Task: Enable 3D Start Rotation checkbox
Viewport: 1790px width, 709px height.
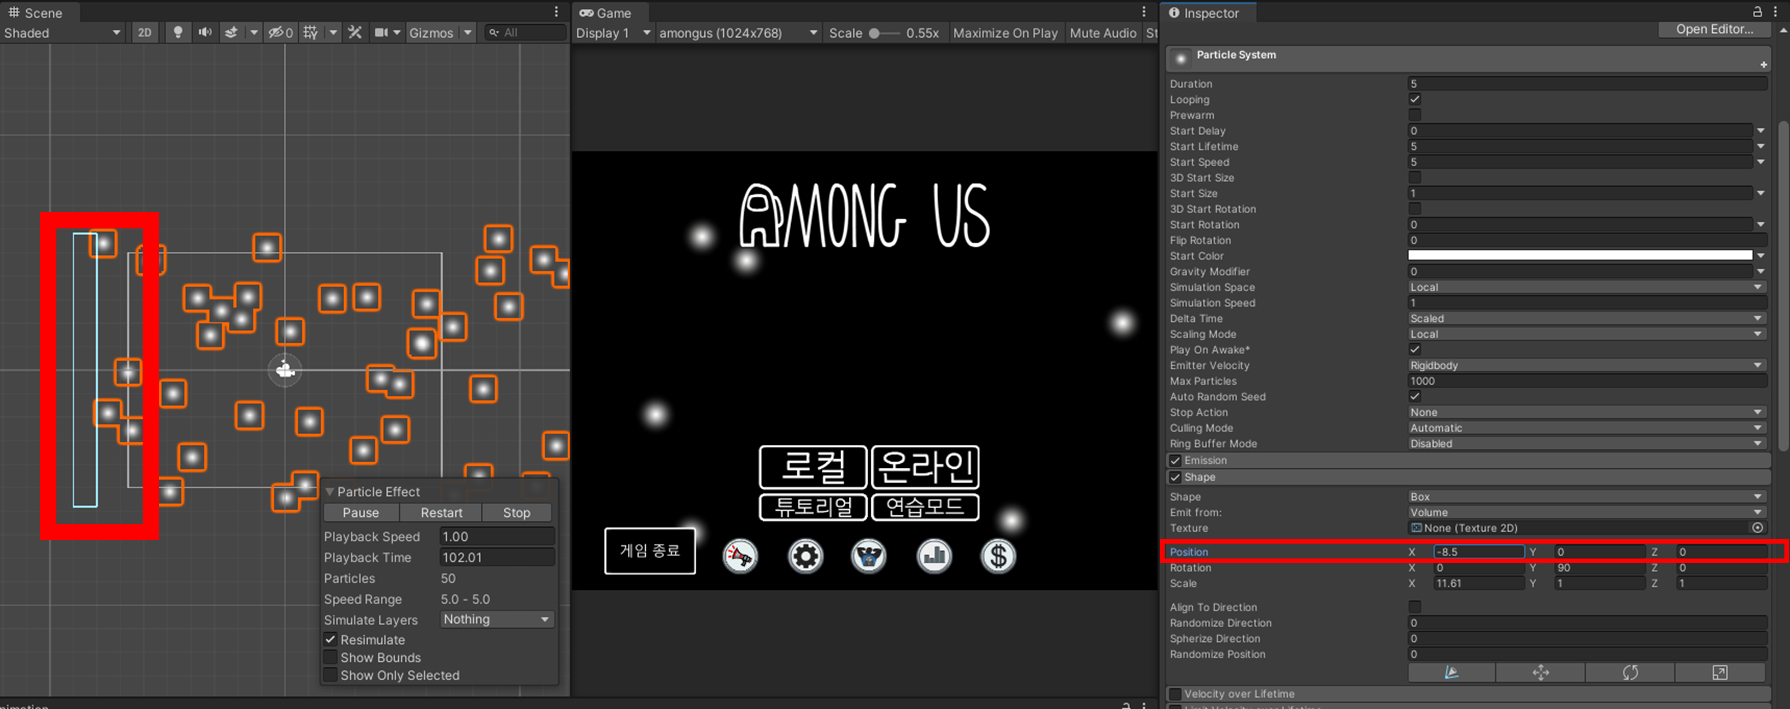Action: [x=1415, y=209]
